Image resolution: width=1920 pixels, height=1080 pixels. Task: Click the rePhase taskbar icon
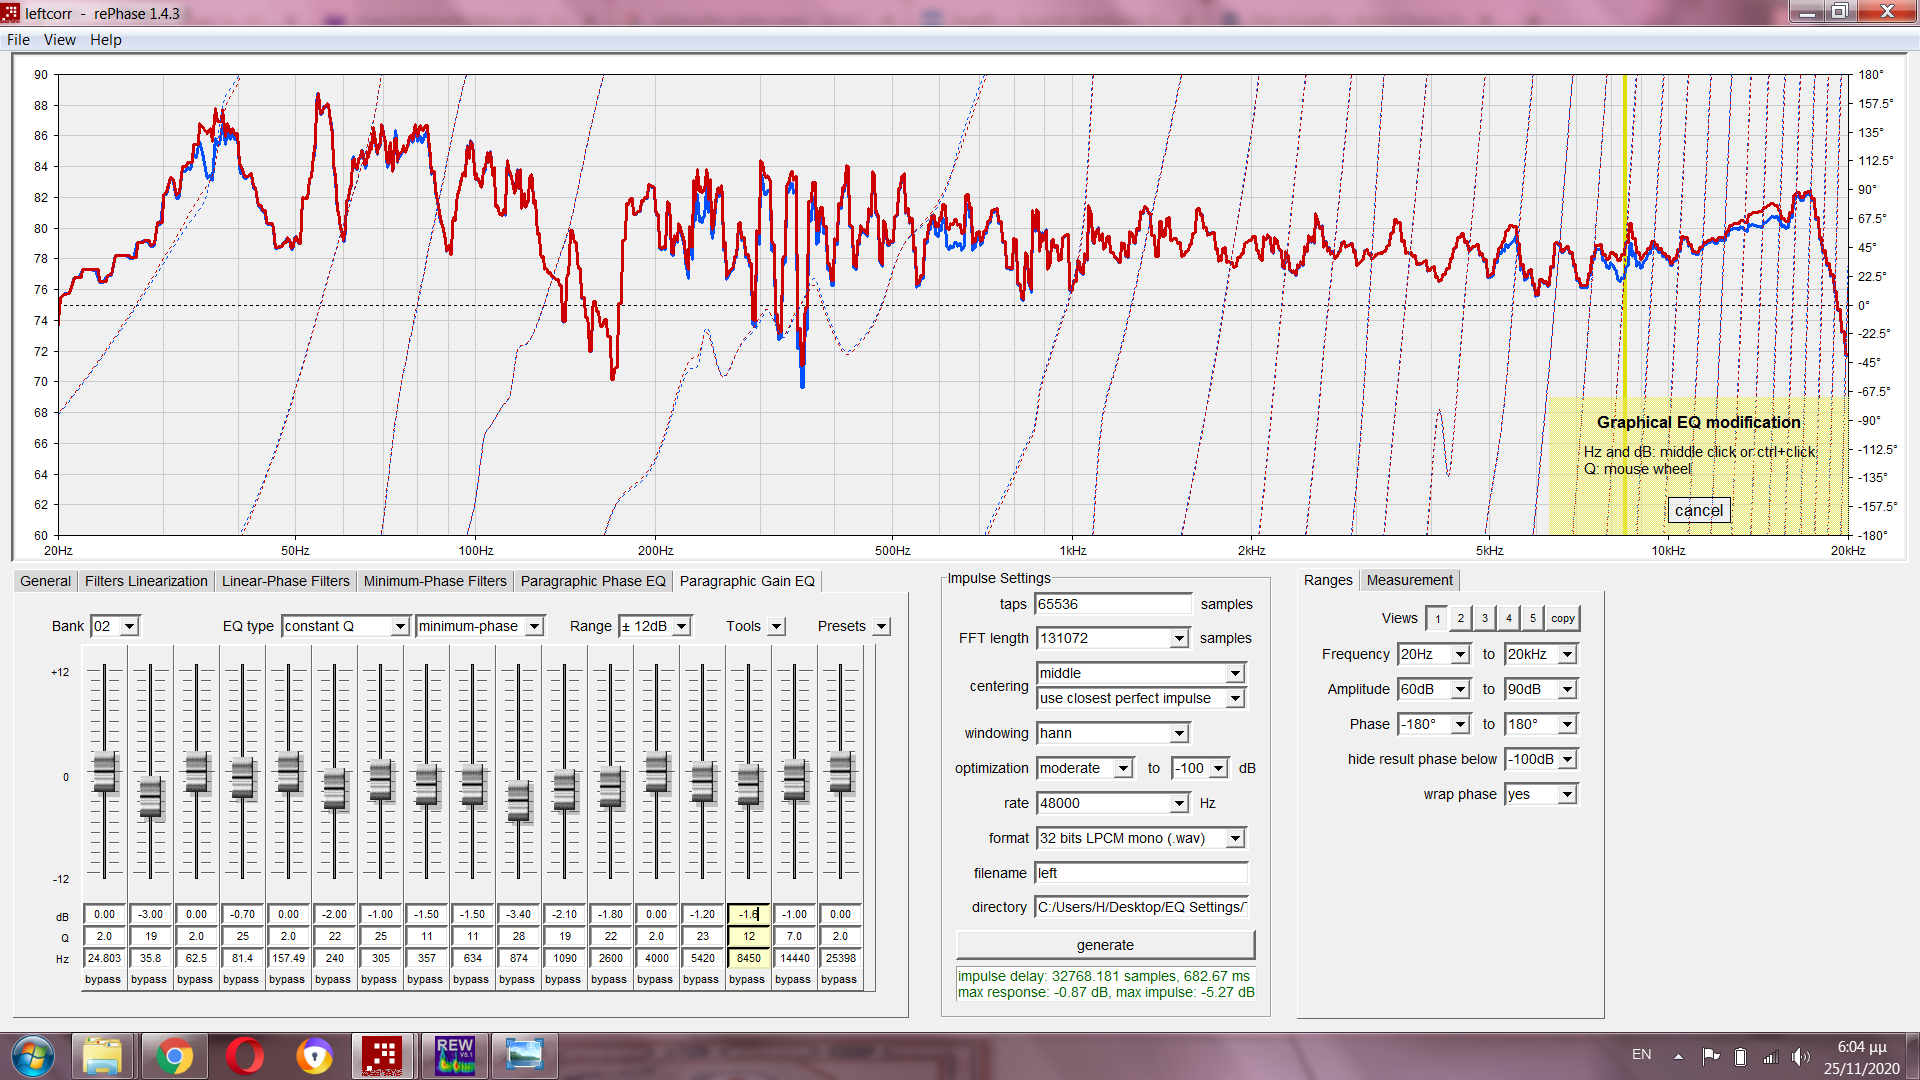tap(382, 1056)
